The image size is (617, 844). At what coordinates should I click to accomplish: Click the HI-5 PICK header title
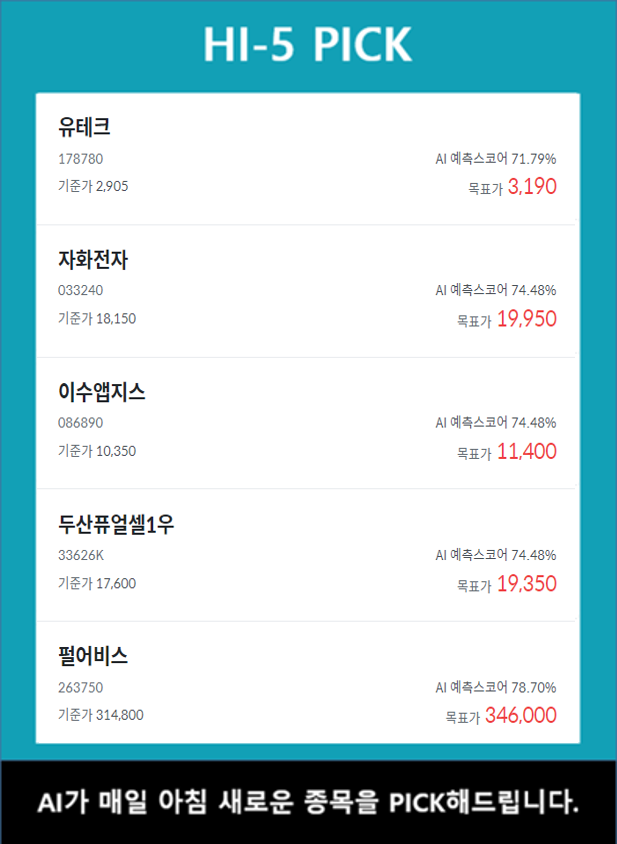coord(308,45)
